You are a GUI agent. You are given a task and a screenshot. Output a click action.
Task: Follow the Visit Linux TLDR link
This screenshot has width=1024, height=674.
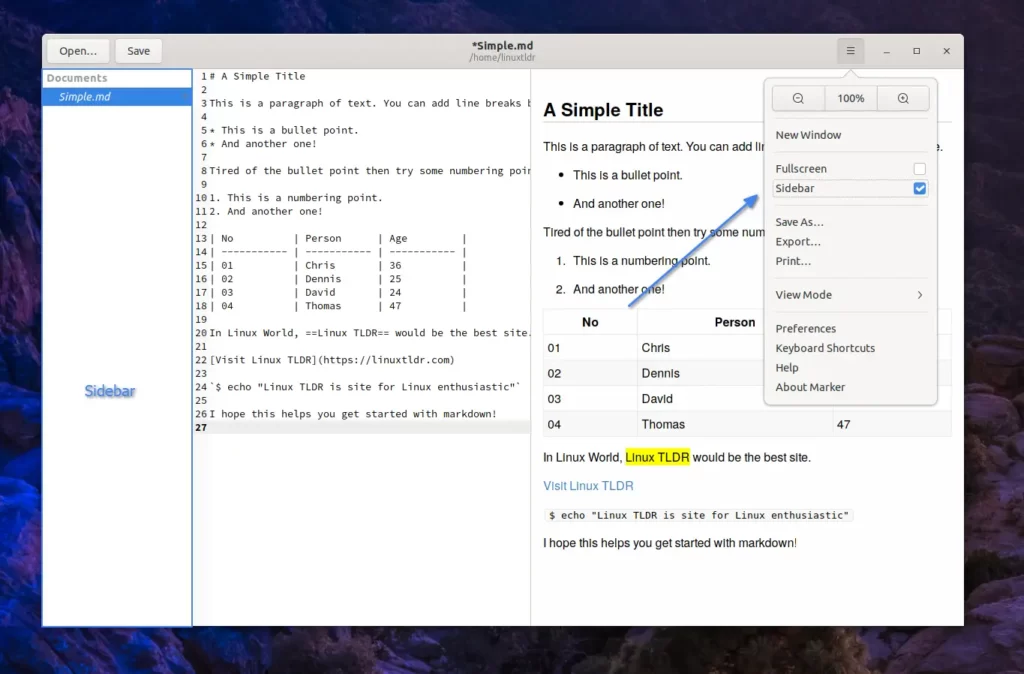[x=588, y=486]
